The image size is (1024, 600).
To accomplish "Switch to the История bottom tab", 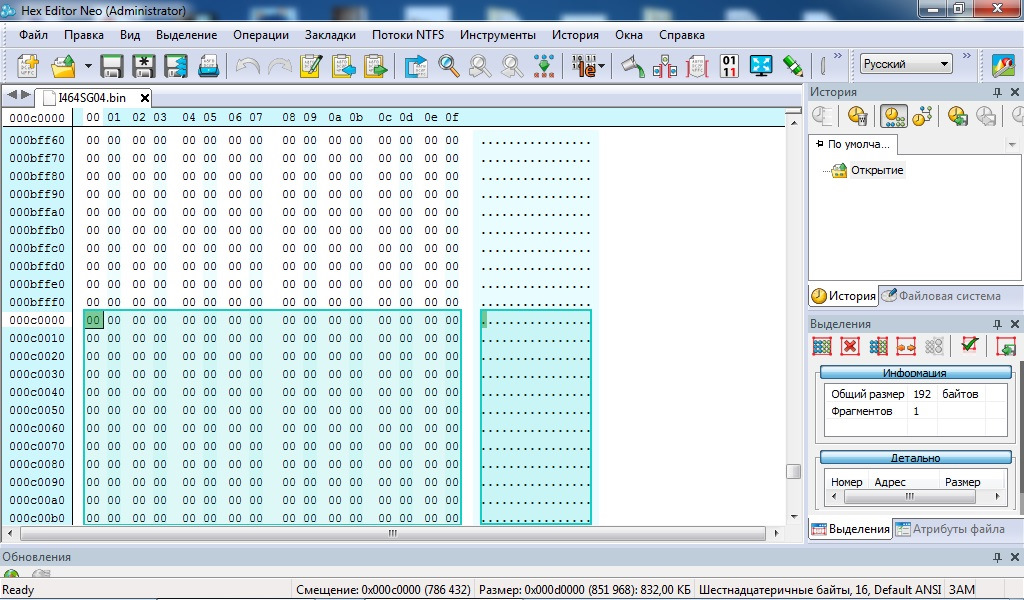I will (x=844, y=296).
